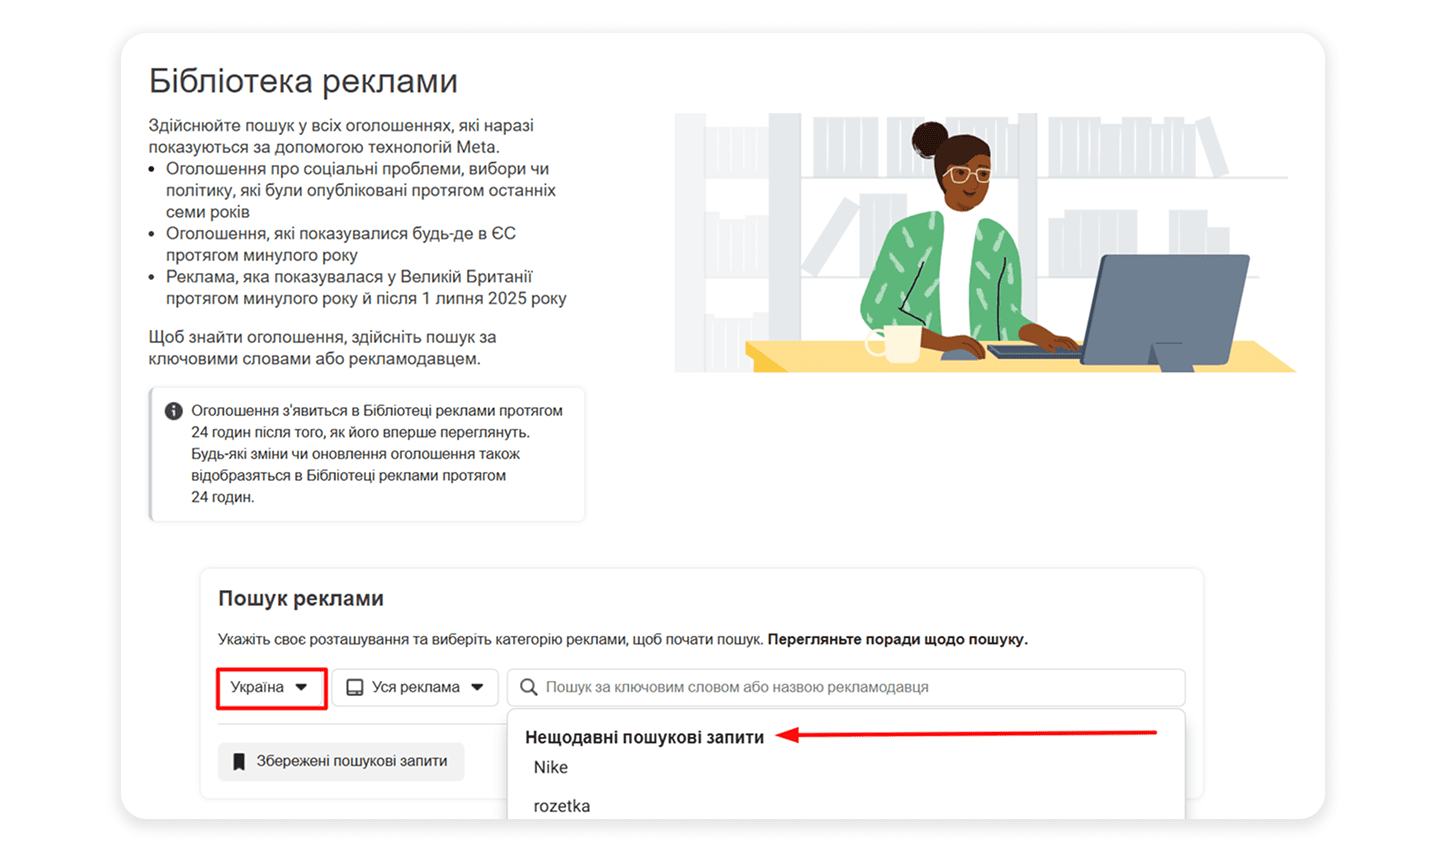The image size is (1446, 852).
Task: Click the magnifying glass search icon
Action: click(529, 687)
